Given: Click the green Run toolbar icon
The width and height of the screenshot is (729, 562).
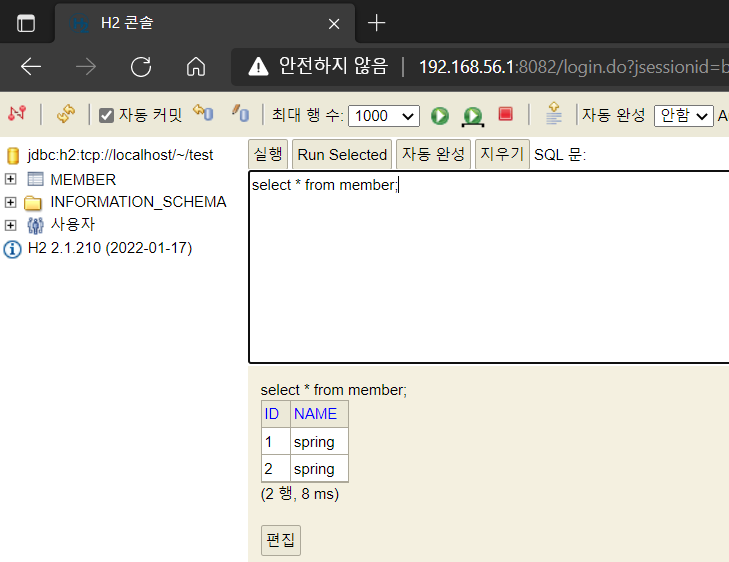Looking at the screenshot, I should [440, 115].
